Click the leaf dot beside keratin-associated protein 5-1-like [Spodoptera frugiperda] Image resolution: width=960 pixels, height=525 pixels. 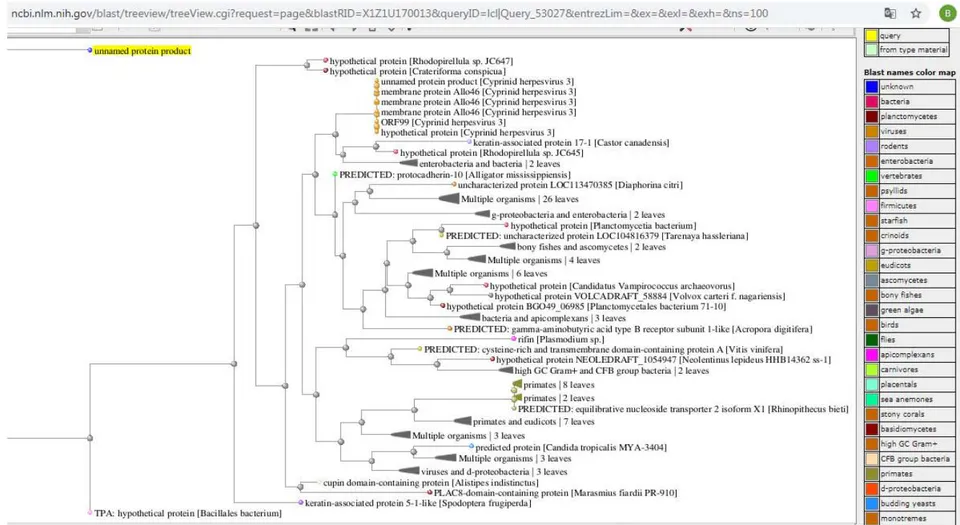click(301, 503)
